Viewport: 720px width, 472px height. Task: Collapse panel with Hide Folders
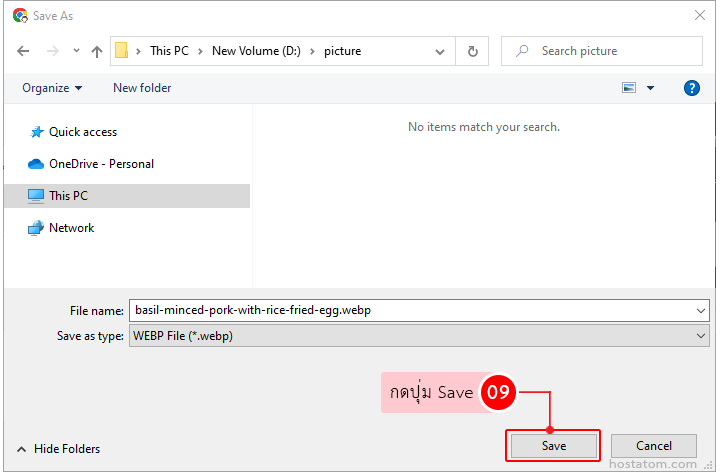pos(58,449)
